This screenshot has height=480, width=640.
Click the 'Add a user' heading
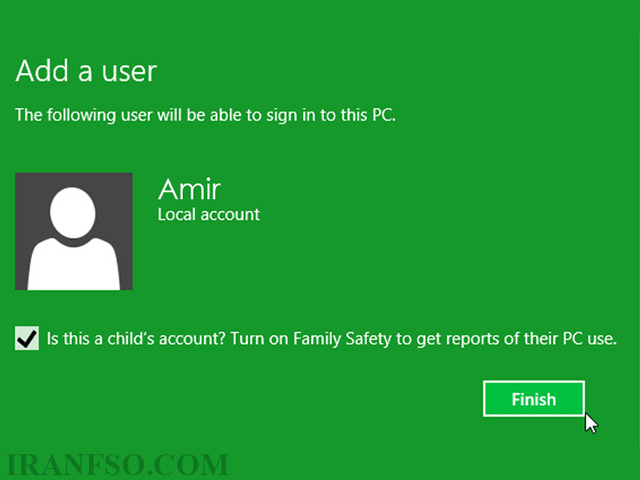[x=86, y=71]
